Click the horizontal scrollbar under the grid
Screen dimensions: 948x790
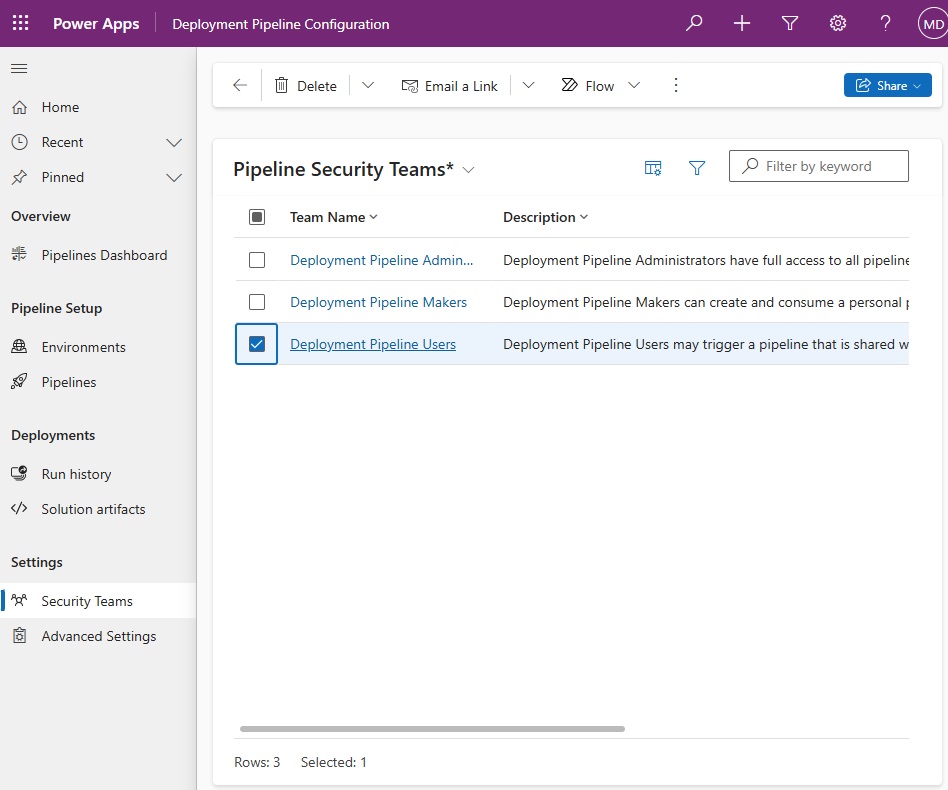[x=432, y=729]
